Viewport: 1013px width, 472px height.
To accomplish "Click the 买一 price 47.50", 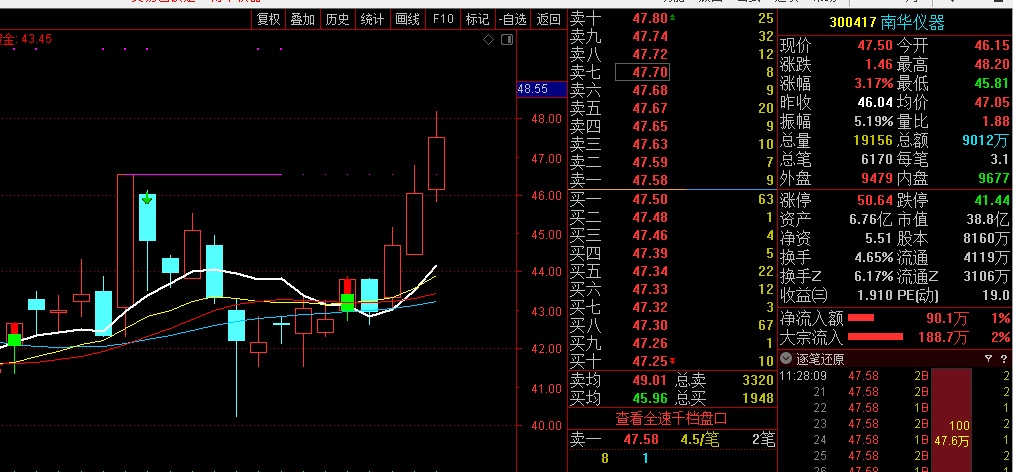I will pos(650,199).
